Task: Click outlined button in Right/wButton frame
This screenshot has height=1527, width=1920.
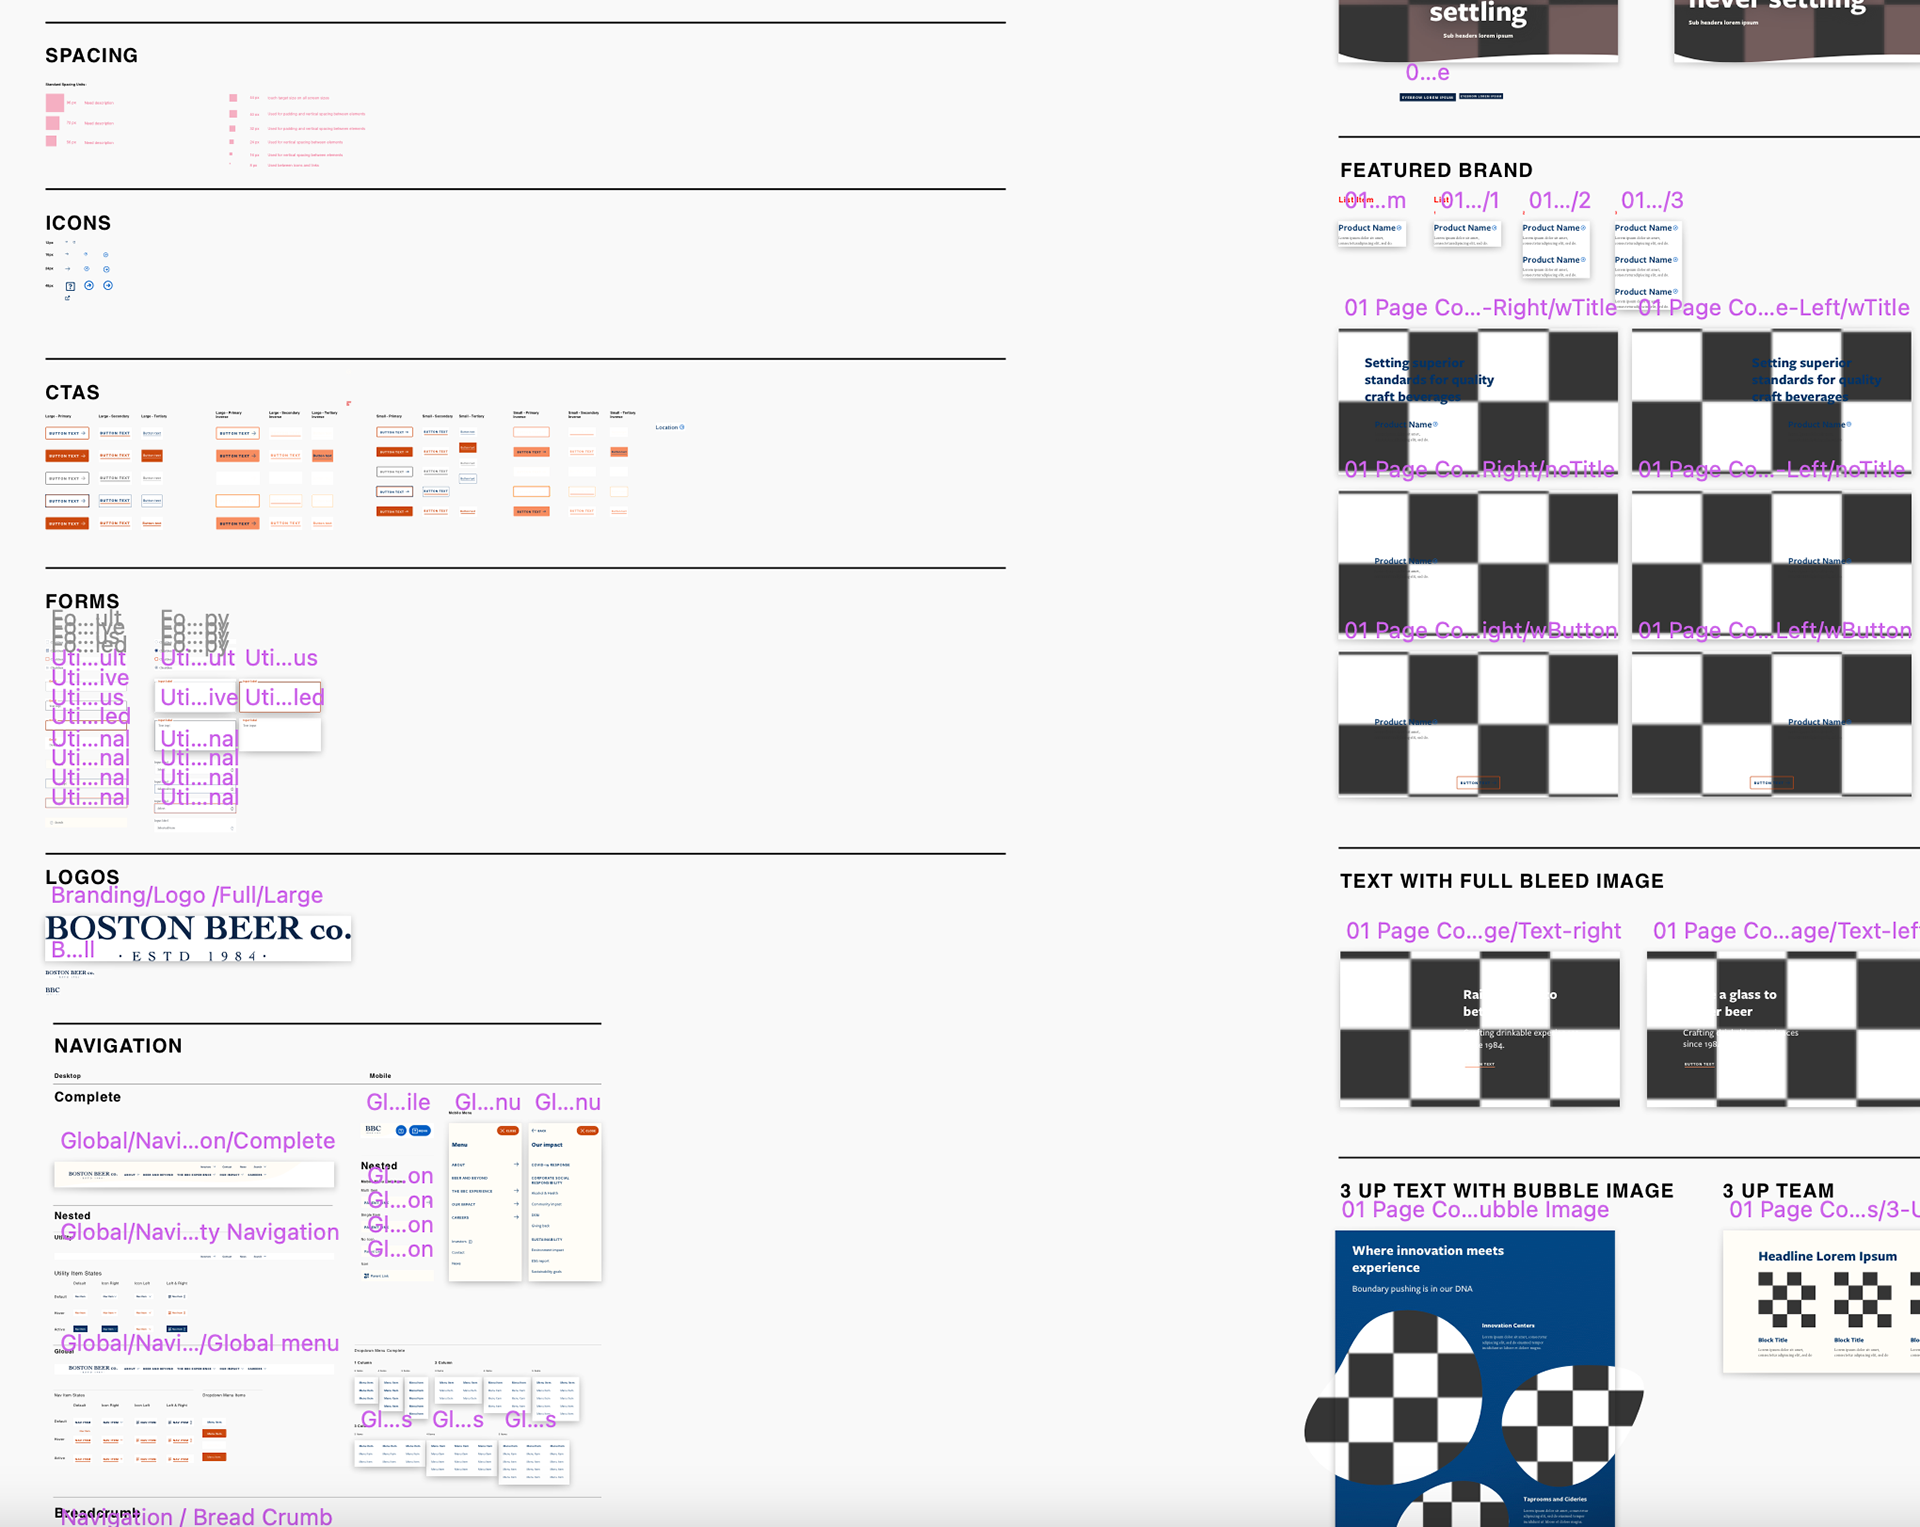Action: 1478,783
